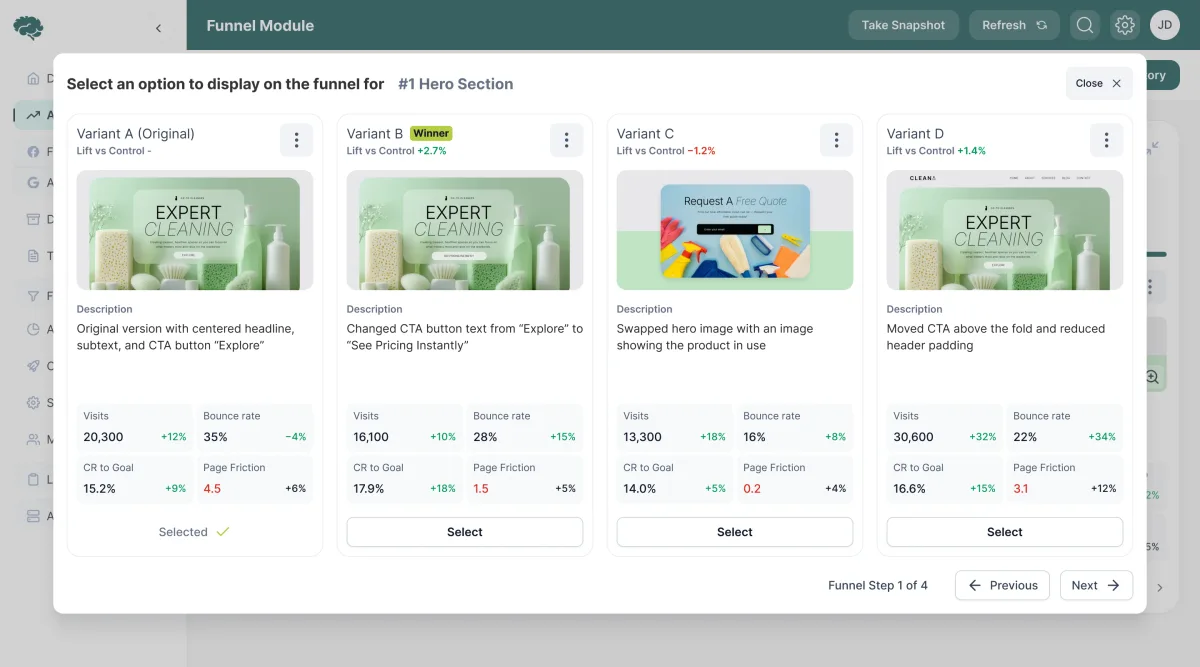The height and width of the screenshot is (667, 1200).
Task: Open the funnel filter sidebar icon
Action: coord(34,296)
